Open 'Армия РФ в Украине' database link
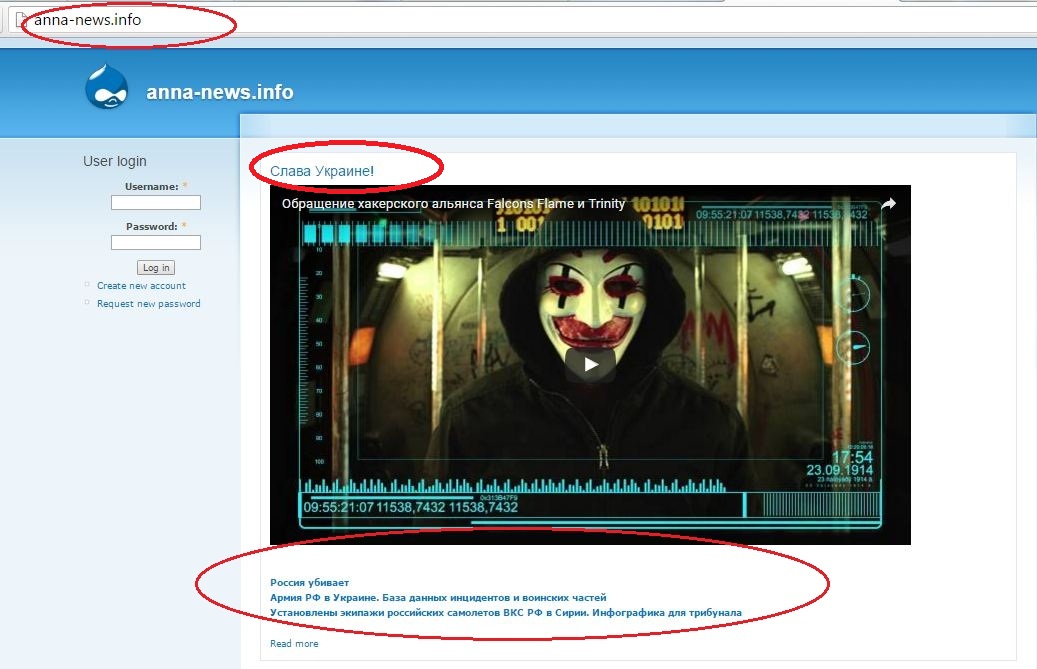1037x669 pixels. 438,597
